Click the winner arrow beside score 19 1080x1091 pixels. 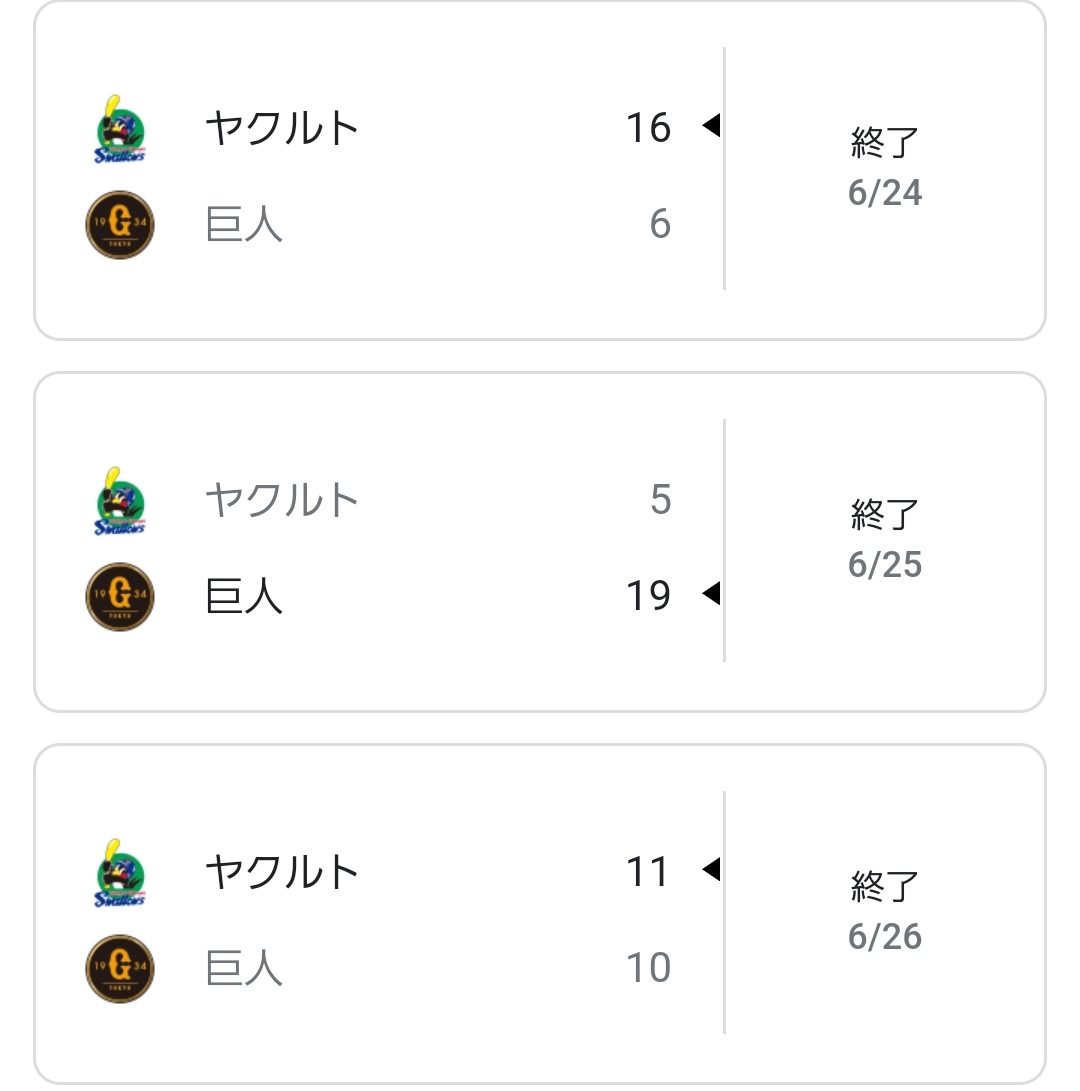[x=711, y=594]
